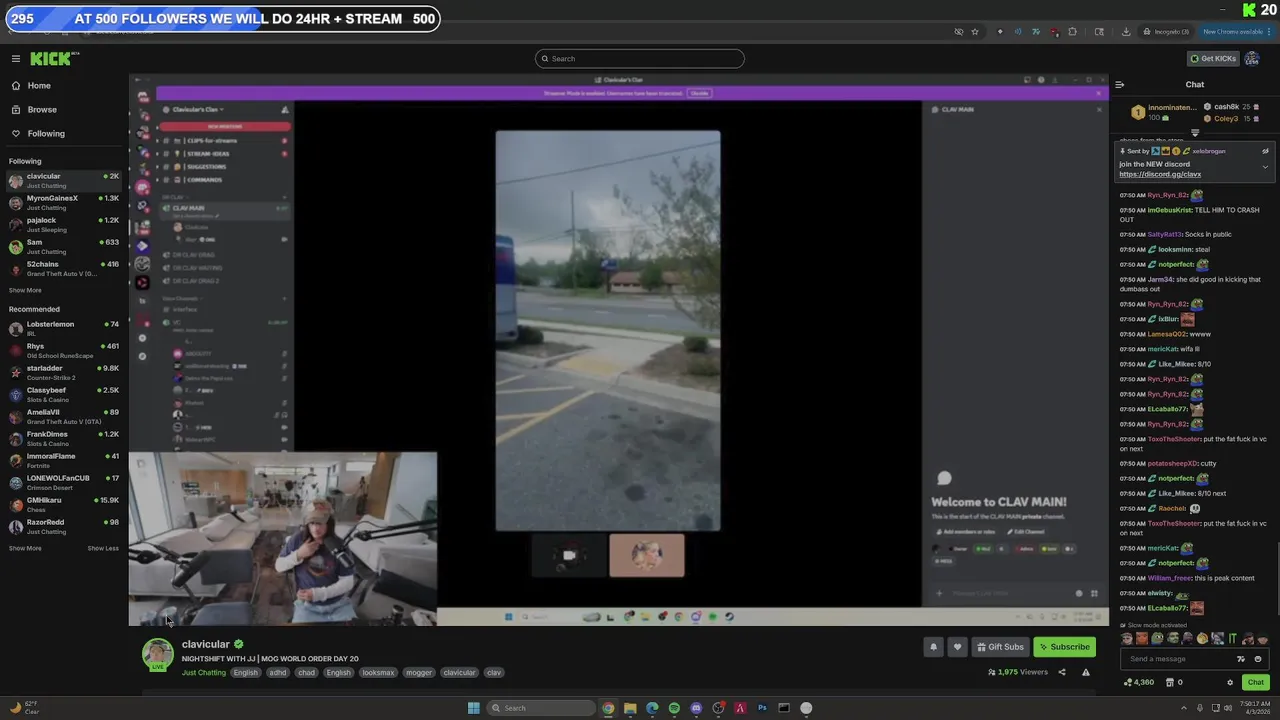Toggle stream notifications bell

pyautogui.click(x=933, y=647)
